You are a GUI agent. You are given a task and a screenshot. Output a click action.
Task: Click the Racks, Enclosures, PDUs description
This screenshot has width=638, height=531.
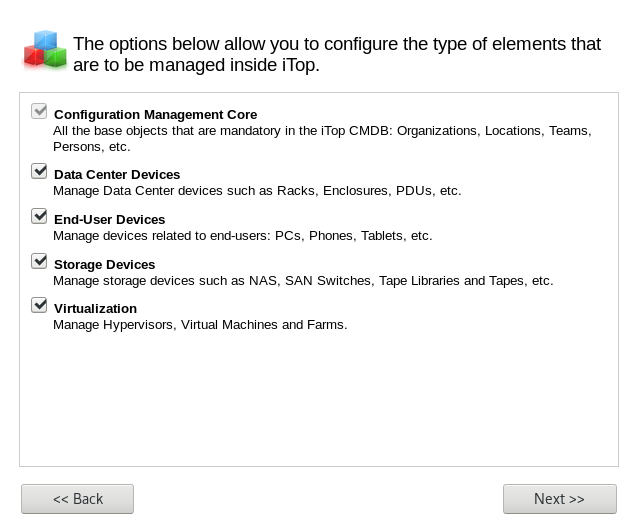tap(257, 190)
